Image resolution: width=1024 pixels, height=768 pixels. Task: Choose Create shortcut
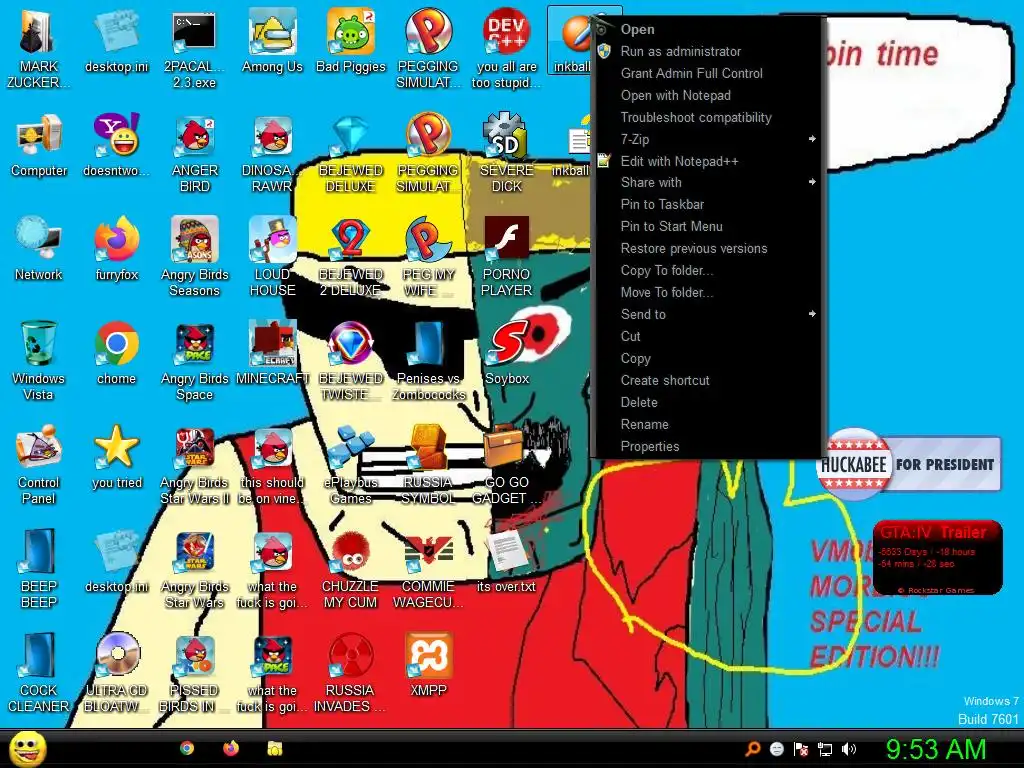[x=707, y=380]
